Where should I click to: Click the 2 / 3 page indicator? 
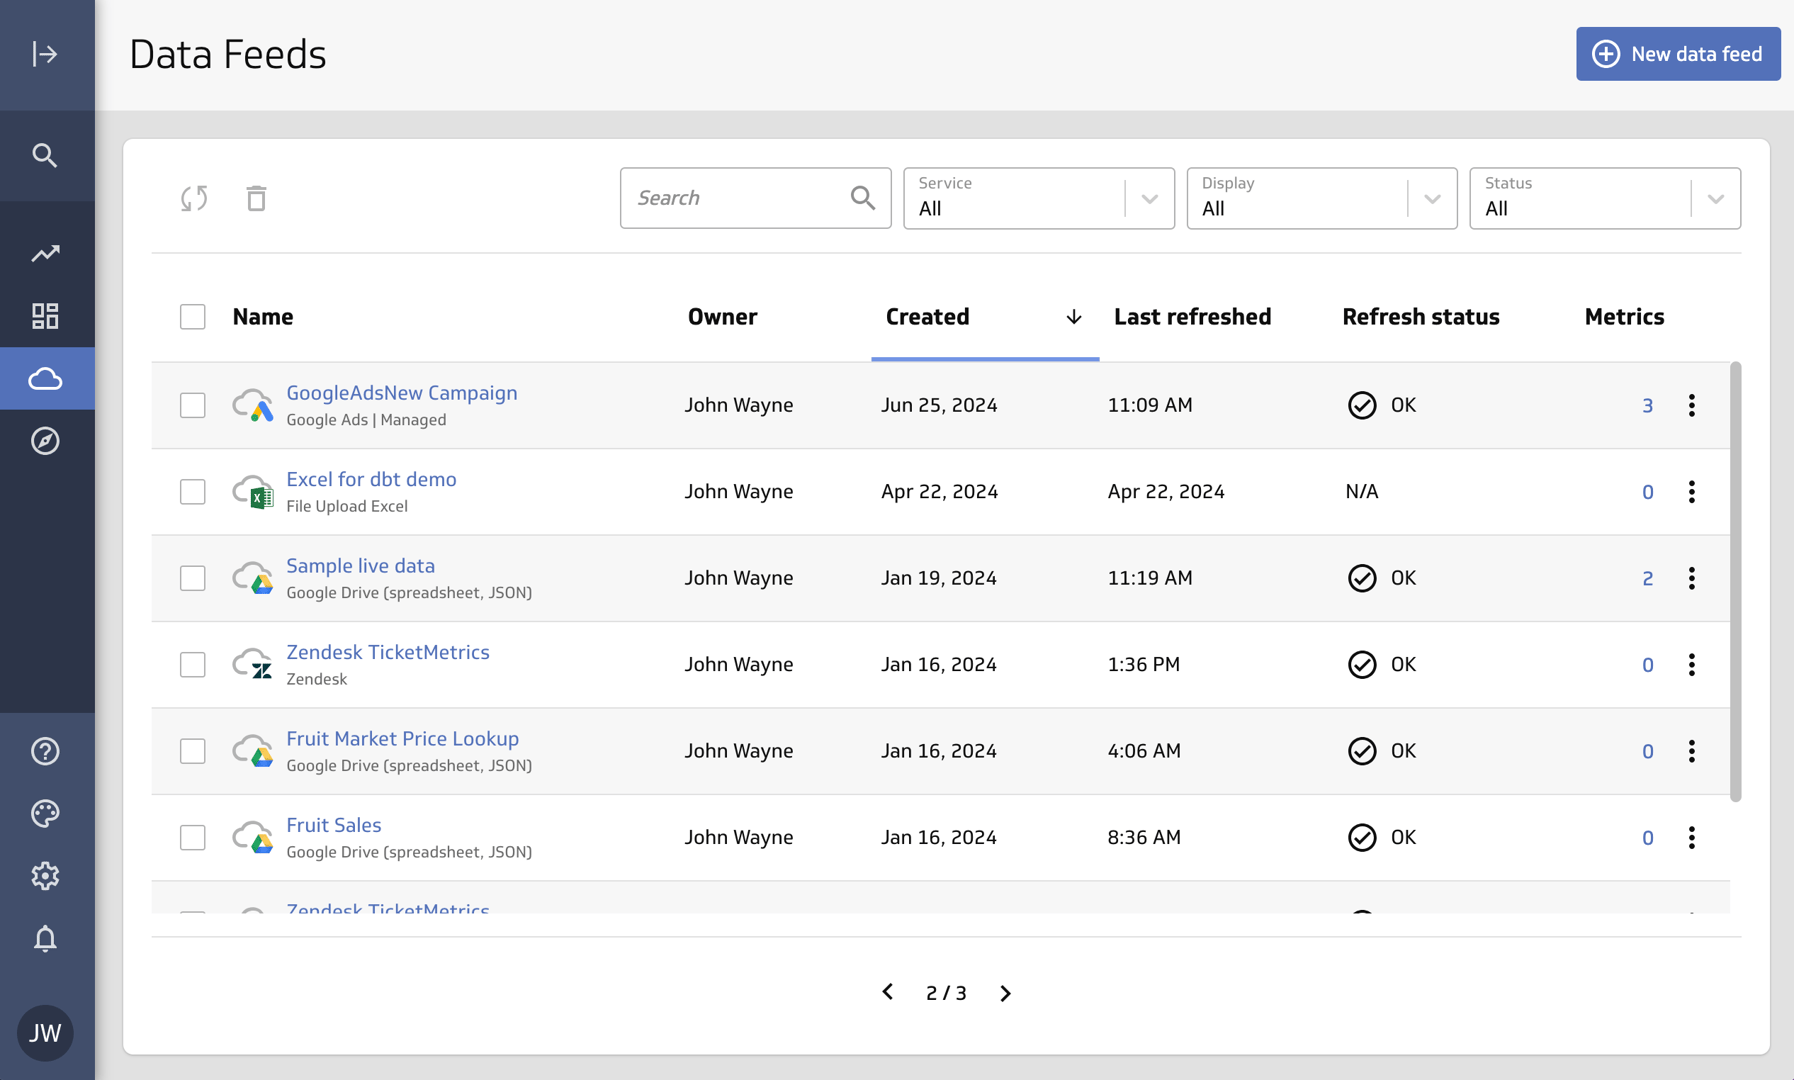click(946, 993)
